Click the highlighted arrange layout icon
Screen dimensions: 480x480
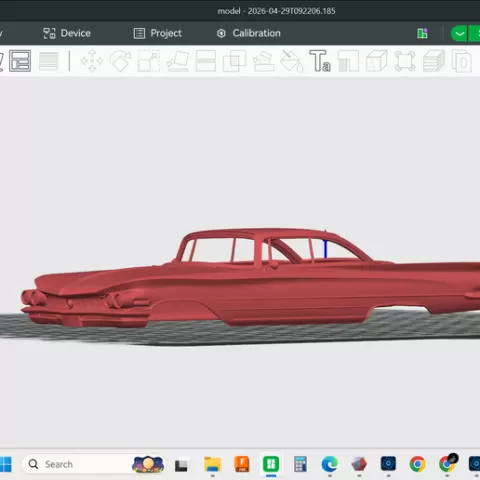click(20, 61)
